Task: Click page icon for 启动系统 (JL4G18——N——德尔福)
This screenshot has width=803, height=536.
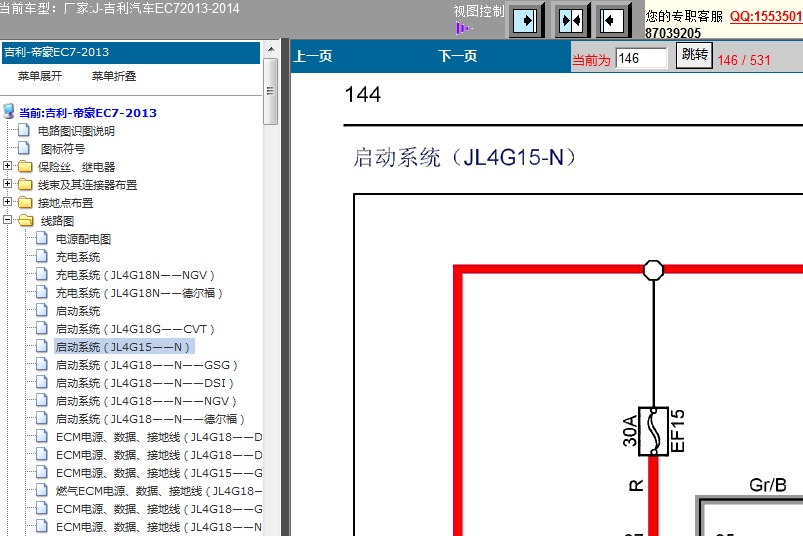Action: coord(42,418)
